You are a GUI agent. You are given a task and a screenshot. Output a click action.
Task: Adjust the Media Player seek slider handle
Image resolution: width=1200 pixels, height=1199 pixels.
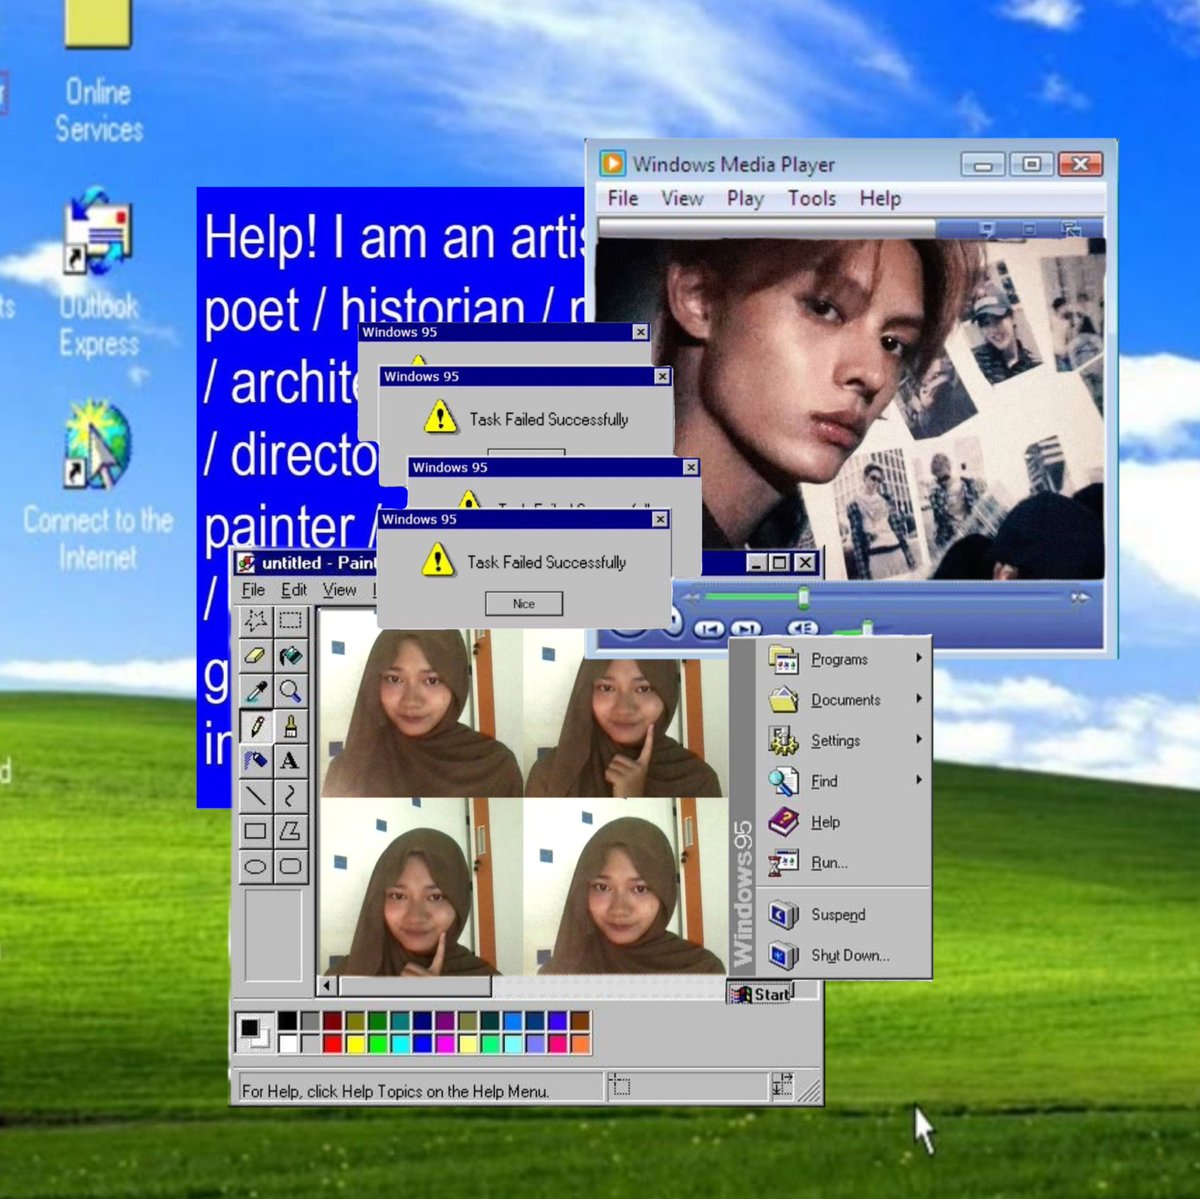click(803, 597)
